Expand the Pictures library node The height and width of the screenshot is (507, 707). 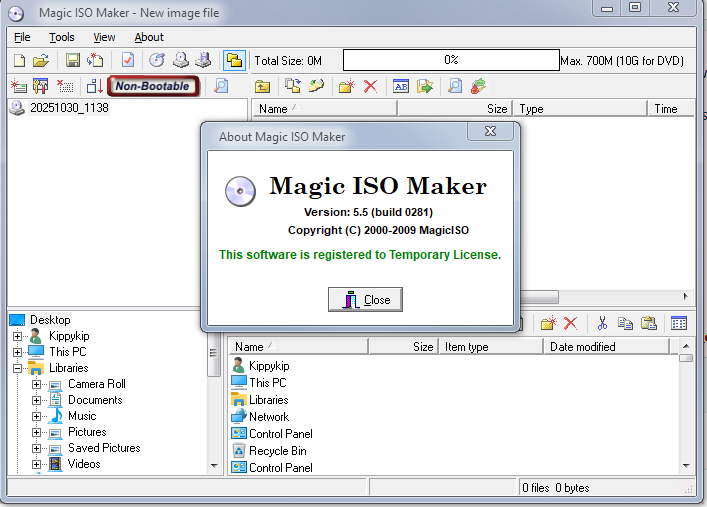click(36, 432)
